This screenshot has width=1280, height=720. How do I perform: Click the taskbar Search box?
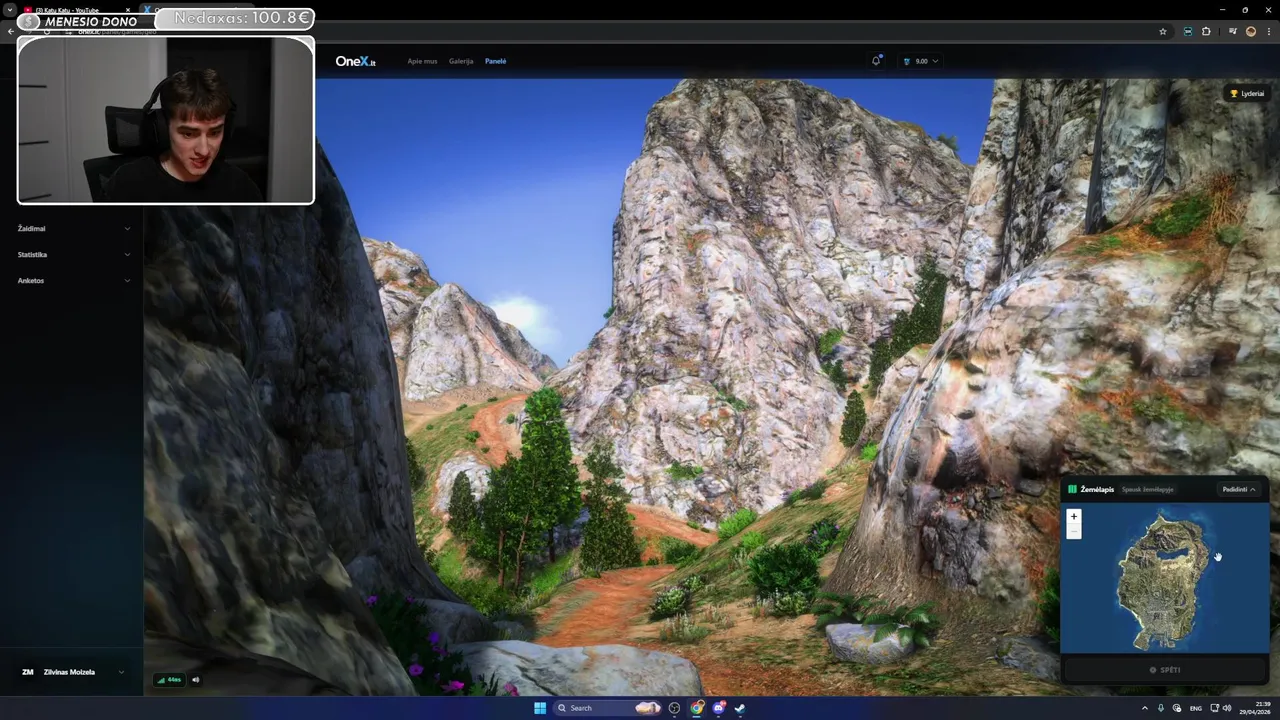coord(608,708)
